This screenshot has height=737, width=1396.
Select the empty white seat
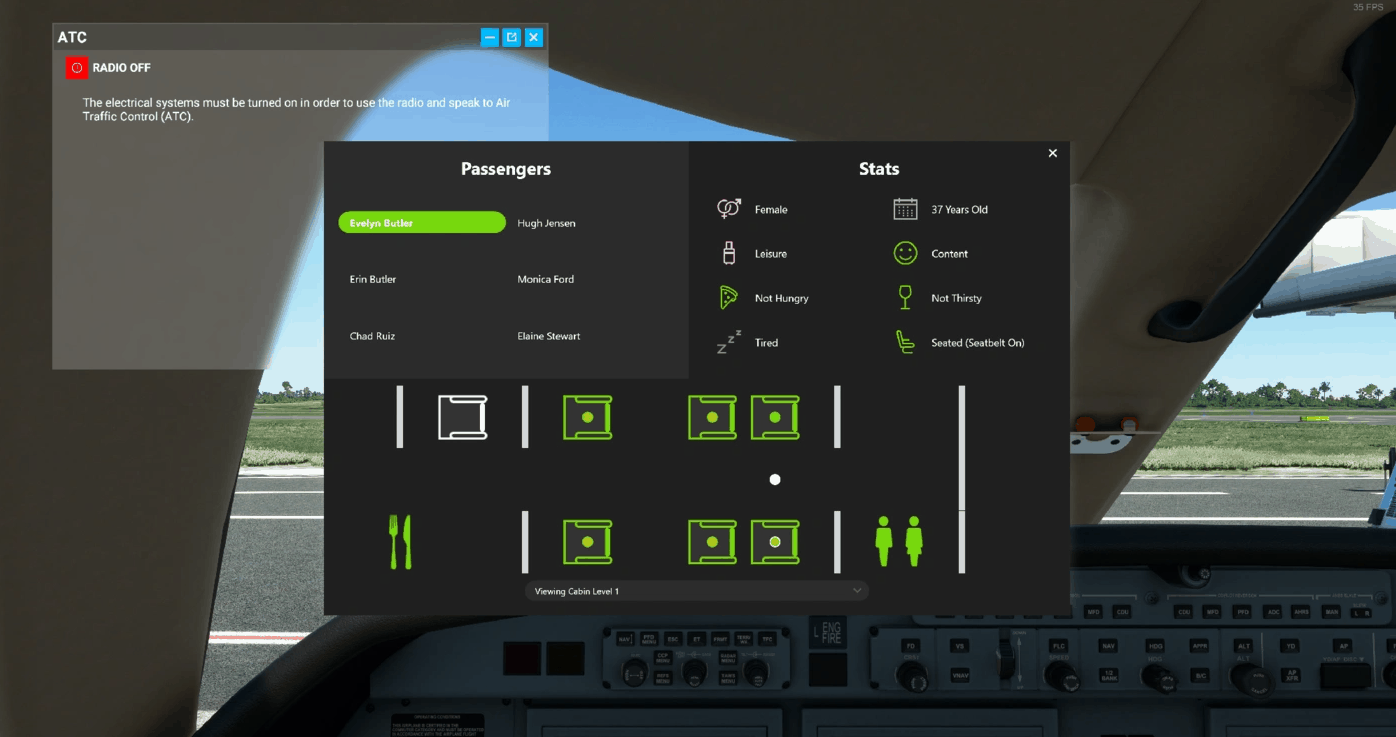462,417
